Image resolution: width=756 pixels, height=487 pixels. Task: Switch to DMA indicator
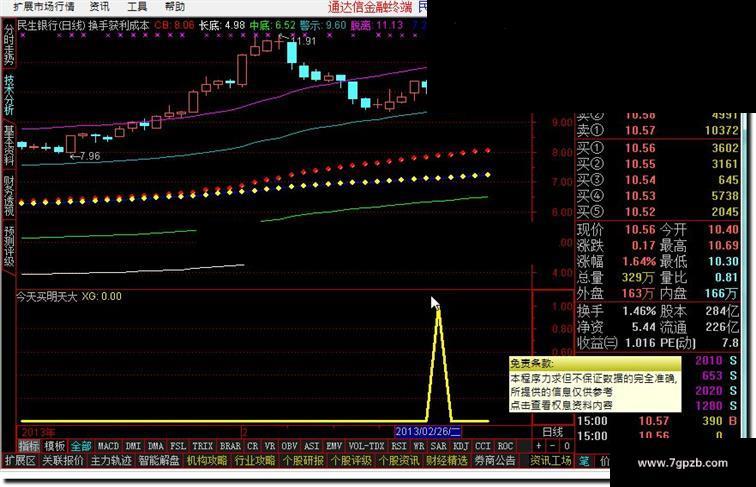point(155,446)
